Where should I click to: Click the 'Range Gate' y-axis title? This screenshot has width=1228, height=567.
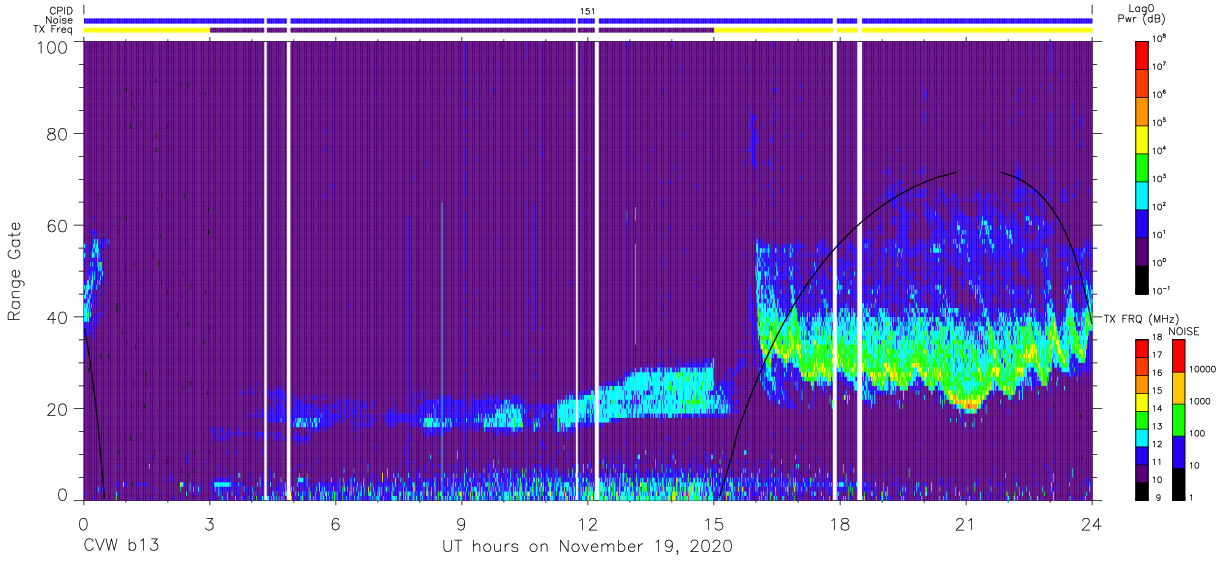(x=15, y=272)
